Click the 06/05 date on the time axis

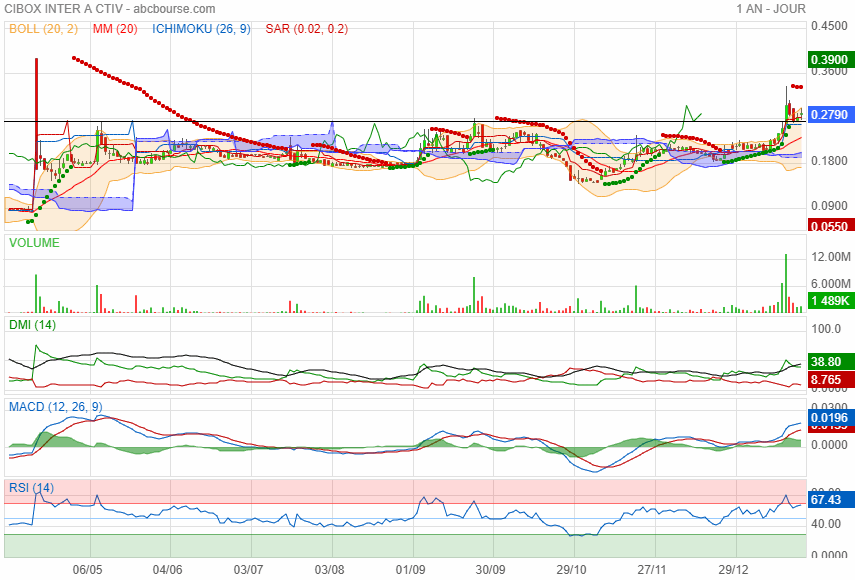(87, 570)
